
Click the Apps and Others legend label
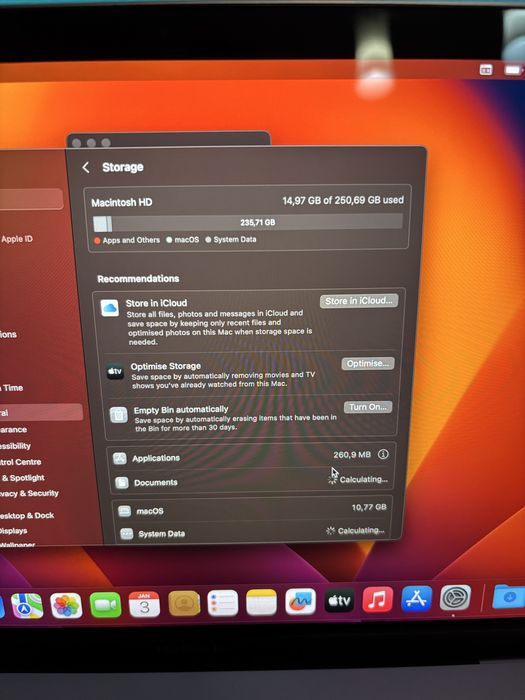[x=131, y=240]
